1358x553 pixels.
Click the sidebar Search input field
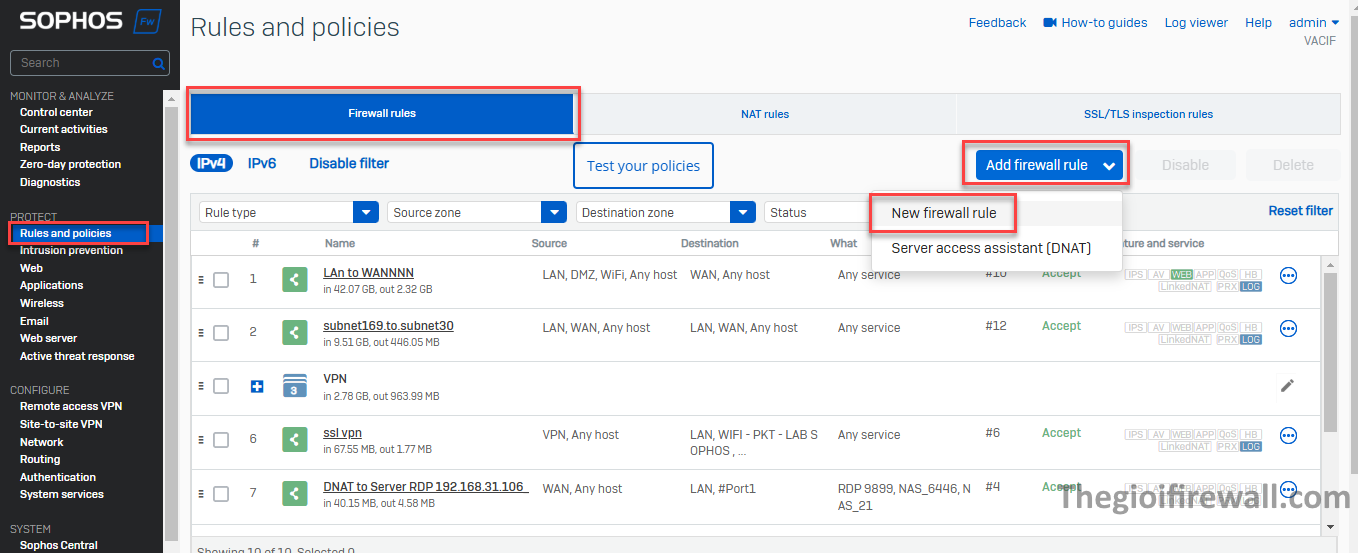click(80, 63)
